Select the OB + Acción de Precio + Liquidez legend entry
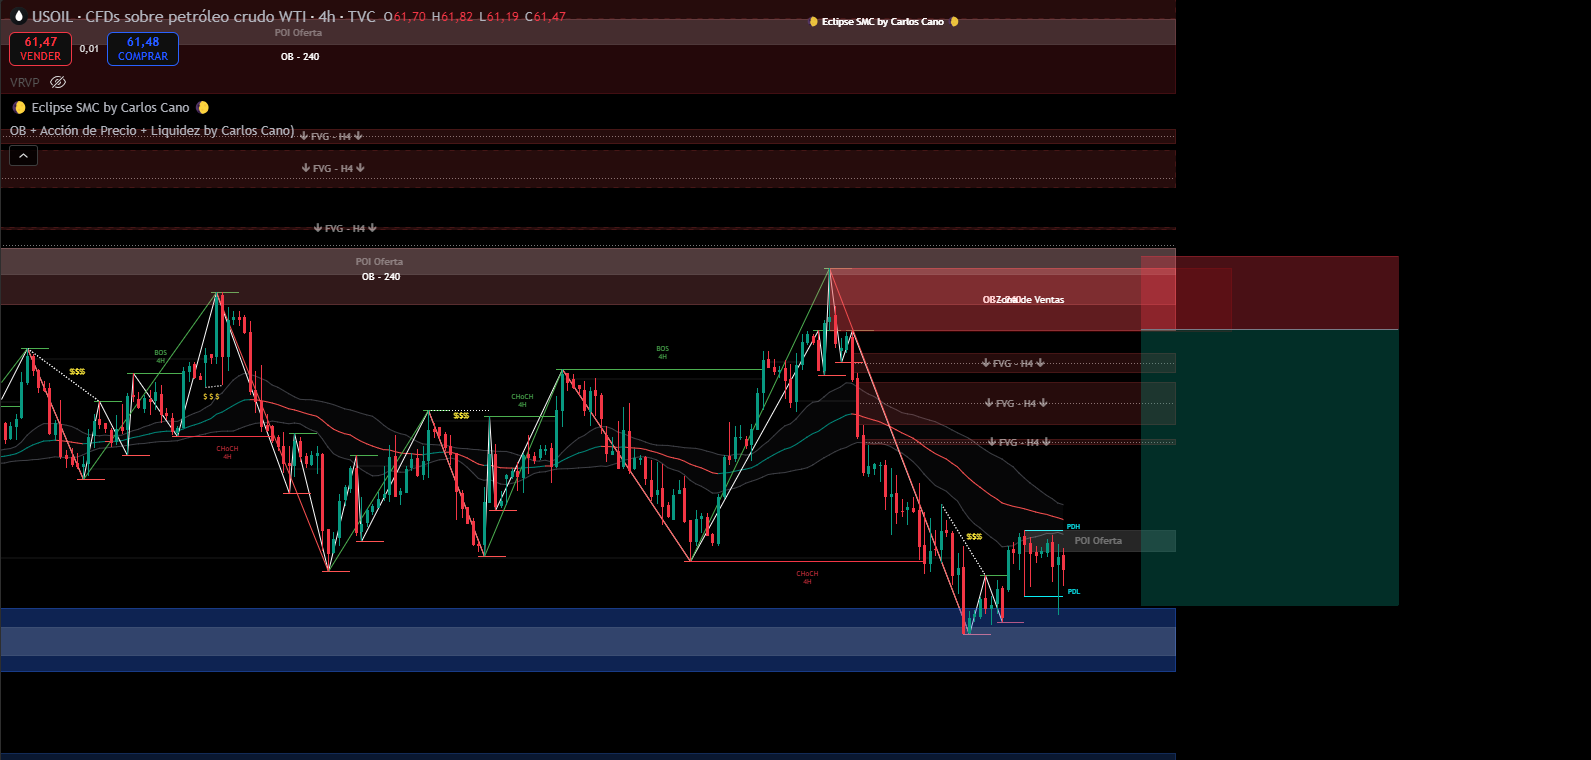 click(x=152, y=131)
